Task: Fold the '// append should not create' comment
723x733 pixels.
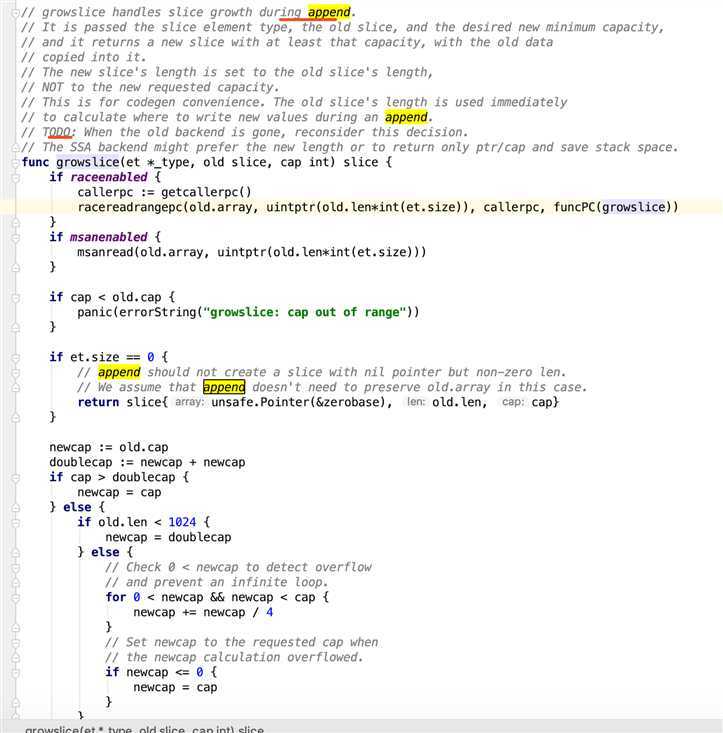Action: 15,373
